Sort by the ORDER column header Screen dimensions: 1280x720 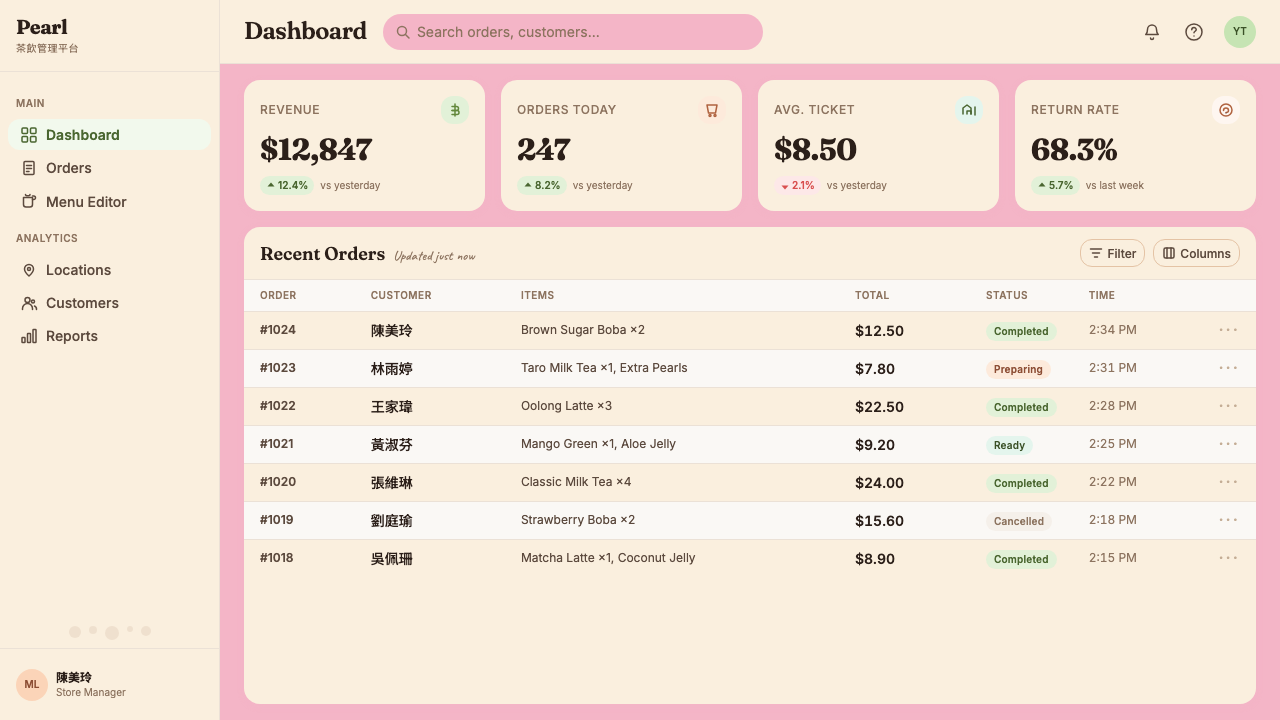coord(278,295)
